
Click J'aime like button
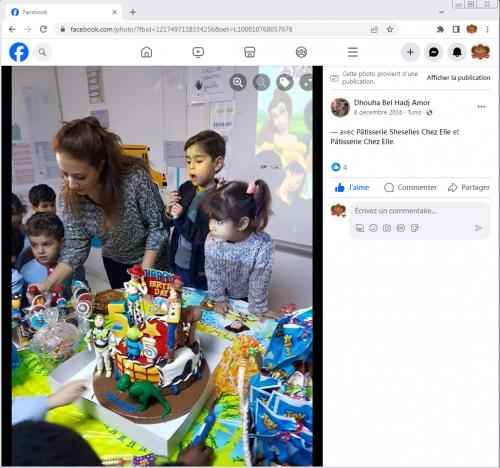(352, 187)
